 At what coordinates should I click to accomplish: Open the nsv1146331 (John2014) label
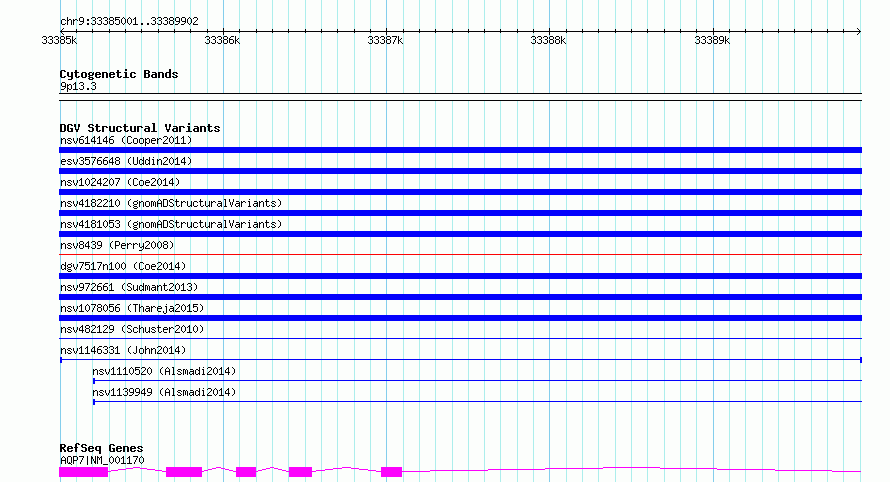123,350
